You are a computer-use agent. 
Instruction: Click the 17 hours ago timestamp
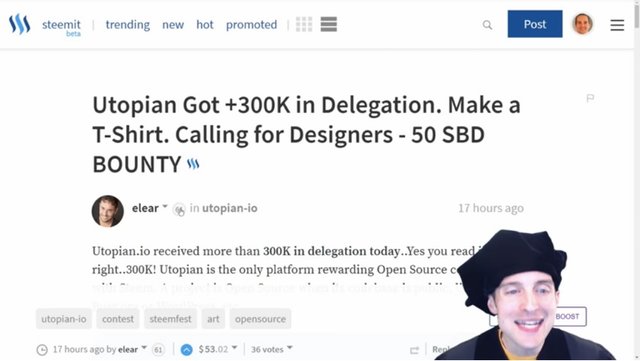tap(491, 208)
